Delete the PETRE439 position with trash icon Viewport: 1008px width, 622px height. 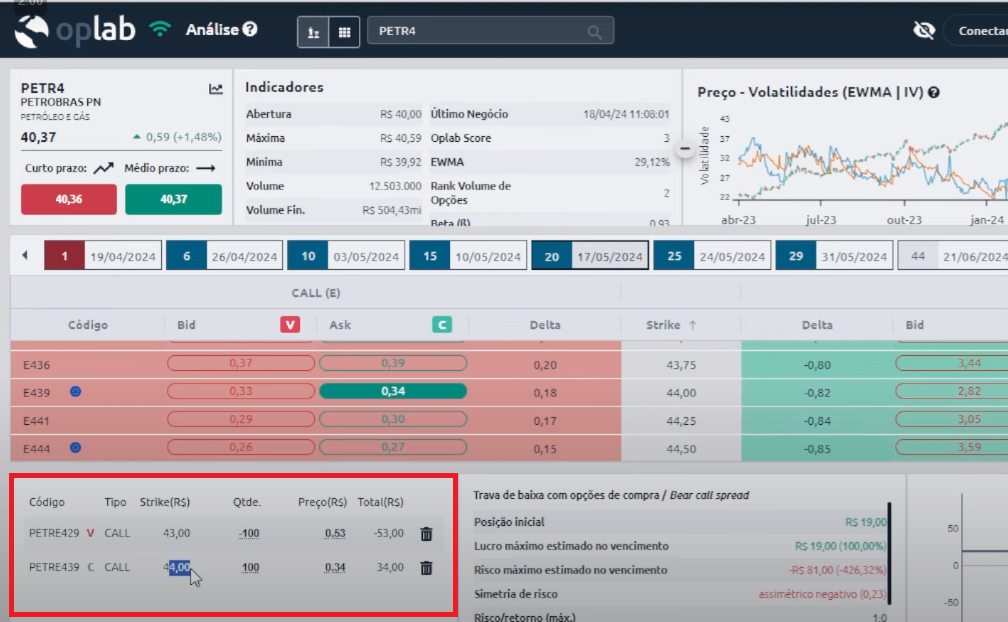click(426, 568)
